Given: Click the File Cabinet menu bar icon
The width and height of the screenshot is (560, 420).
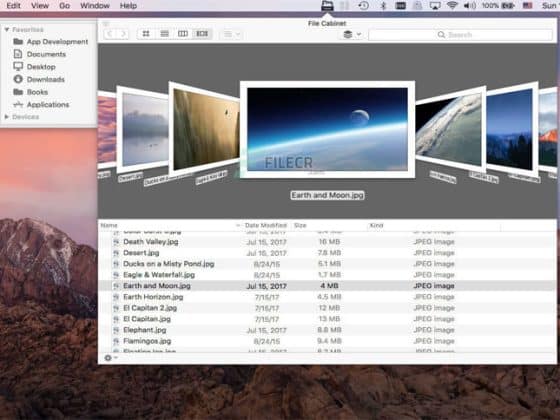Looking at the screenshot, I should tap(327, 5).
